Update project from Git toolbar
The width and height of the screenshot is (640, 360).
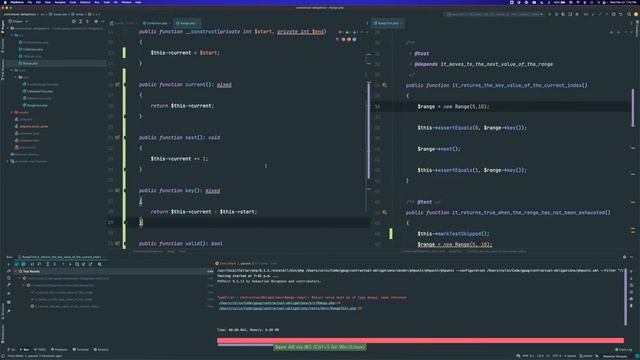coord(593,14)
